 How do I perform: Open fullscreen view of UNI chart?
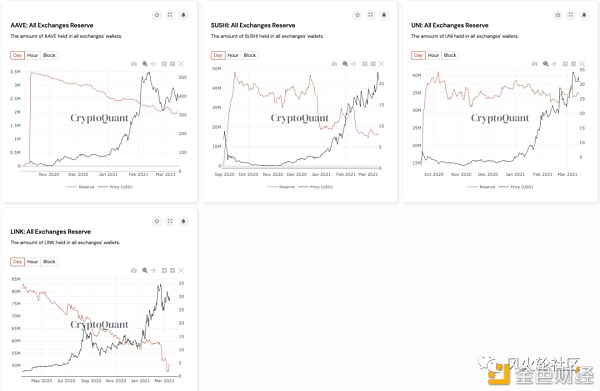571,15
